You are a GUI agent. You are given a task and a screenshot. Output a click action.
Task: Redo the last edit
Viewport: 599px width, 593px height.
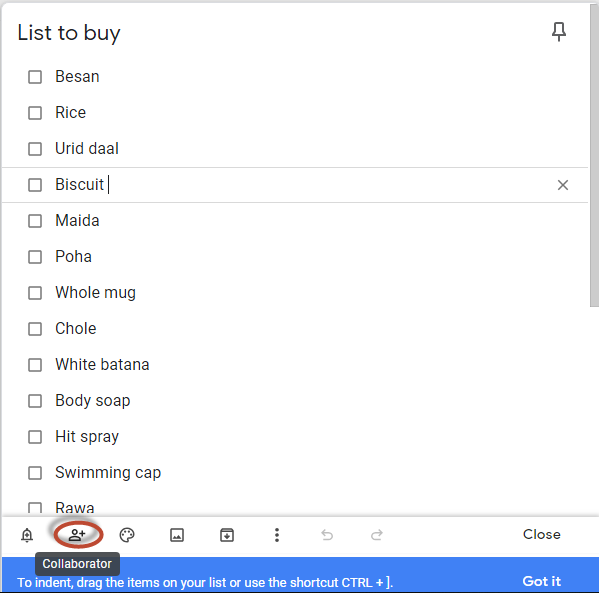point(377,535)
